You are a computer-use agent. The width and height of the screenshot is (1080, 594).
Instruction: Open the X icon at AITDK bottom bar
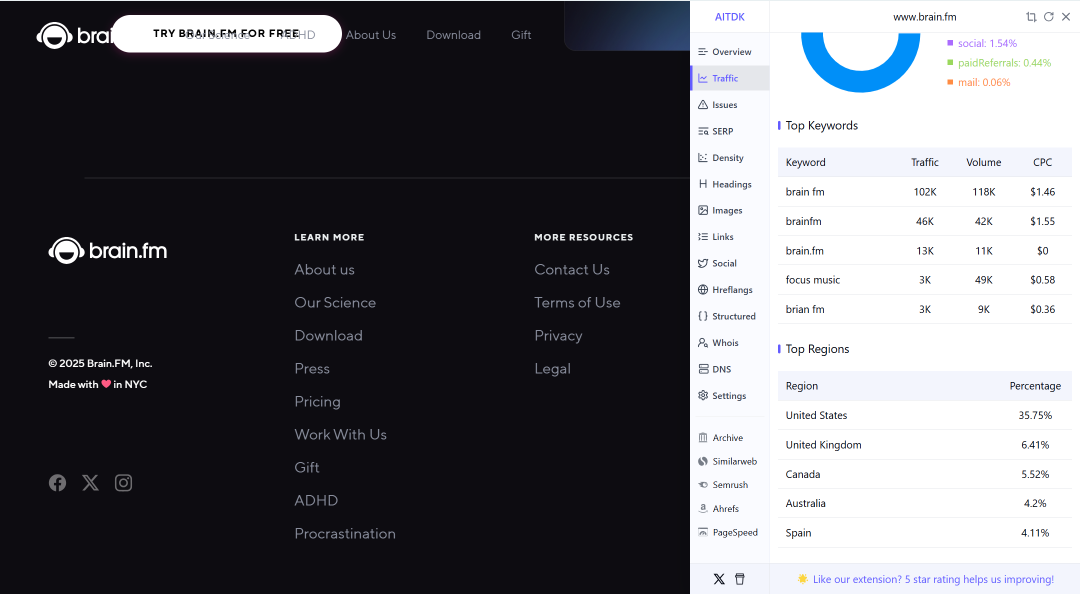click(719, 579)
